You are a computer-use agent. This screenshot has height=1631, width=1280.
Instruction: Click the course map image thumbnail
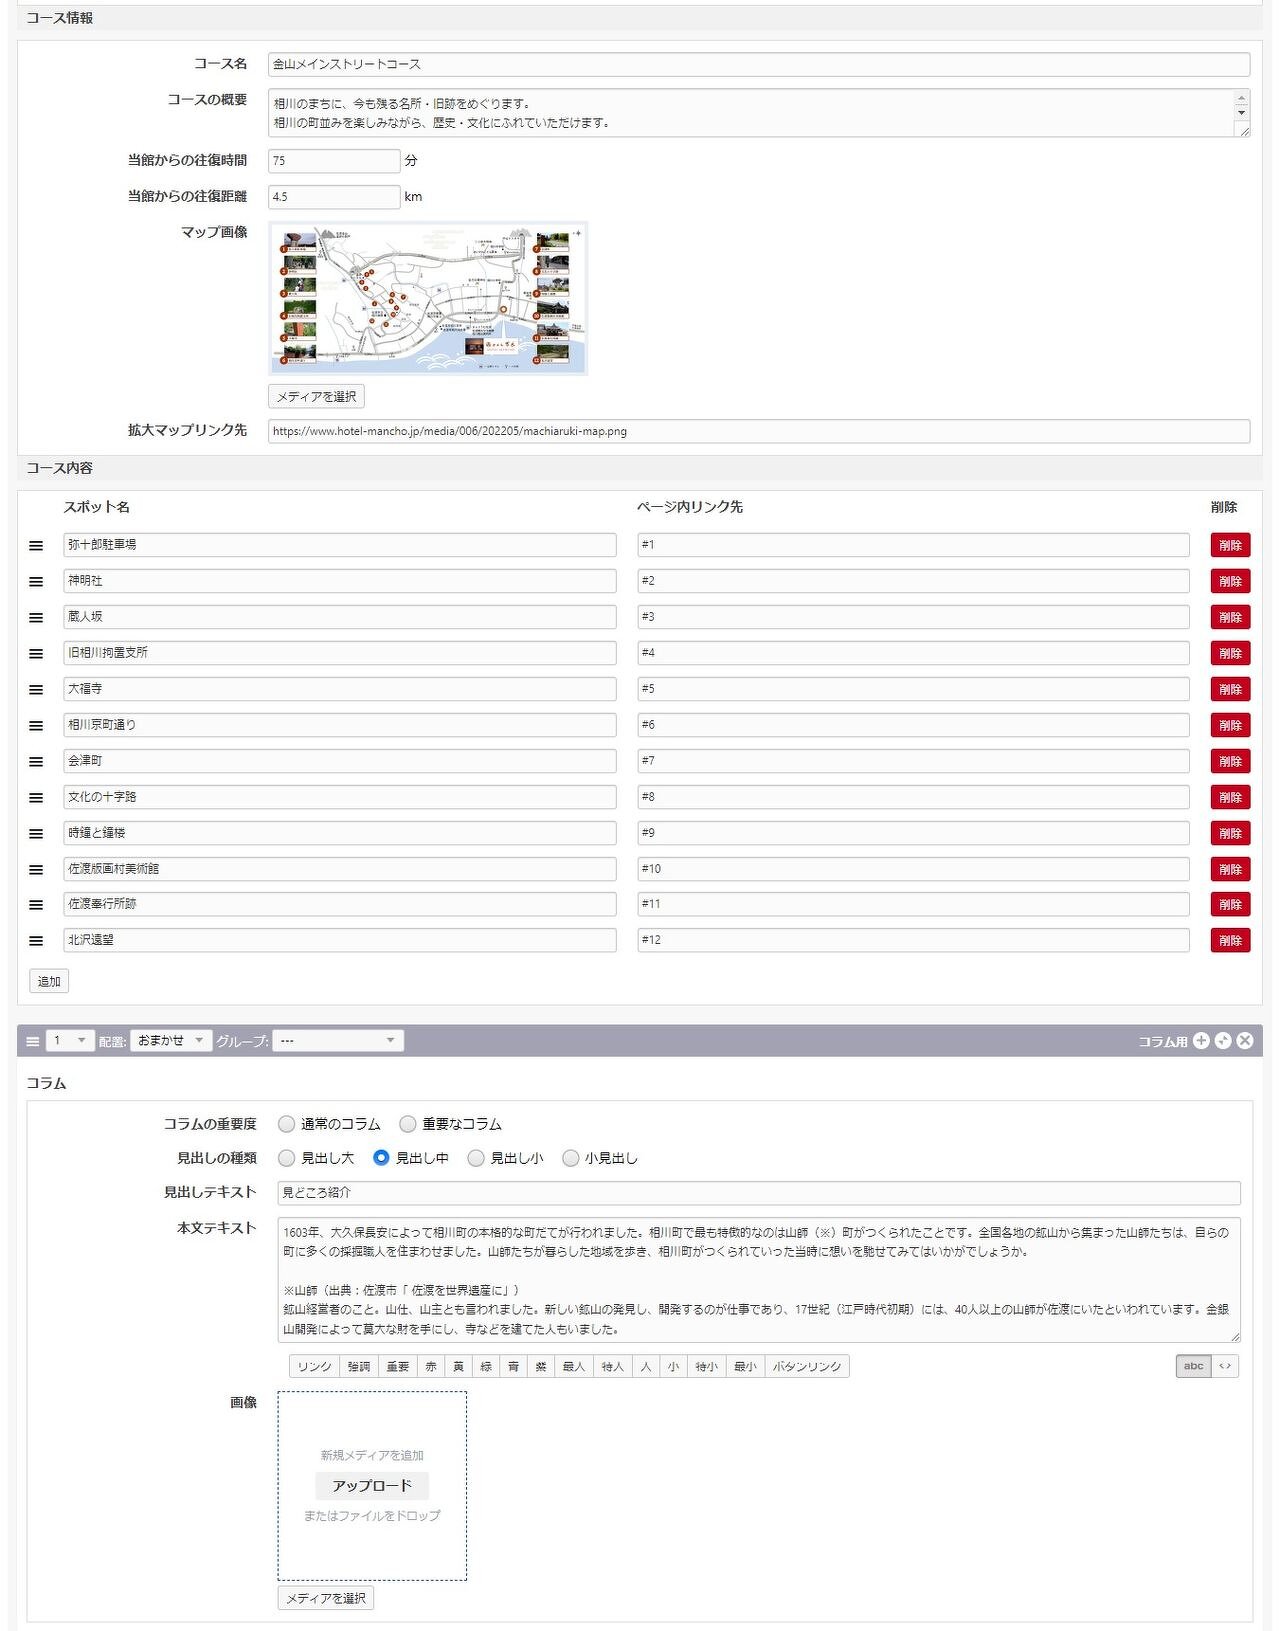(x=428, y=299)
